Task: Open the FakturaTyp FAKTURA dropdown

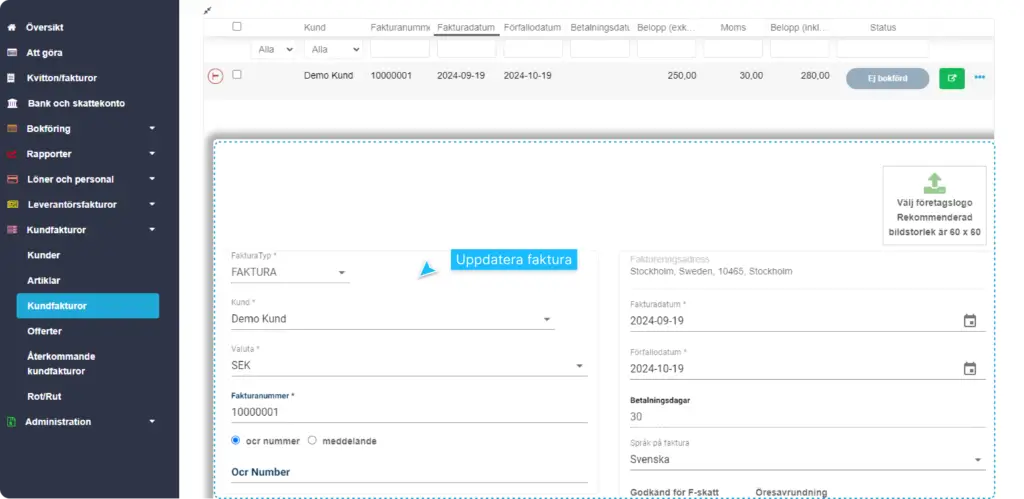Action: (290, 272)
